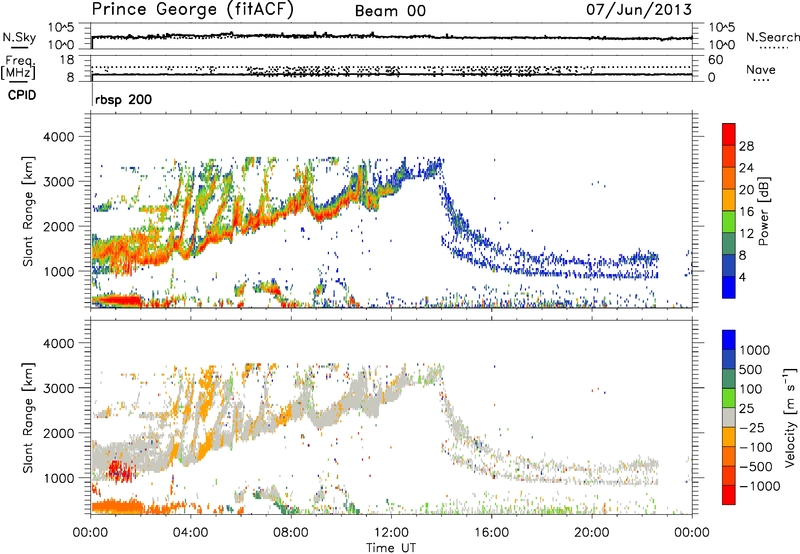
Task: Click the blue top of velocity color bar
Action: pyautogui.click(x=729, y=339)
